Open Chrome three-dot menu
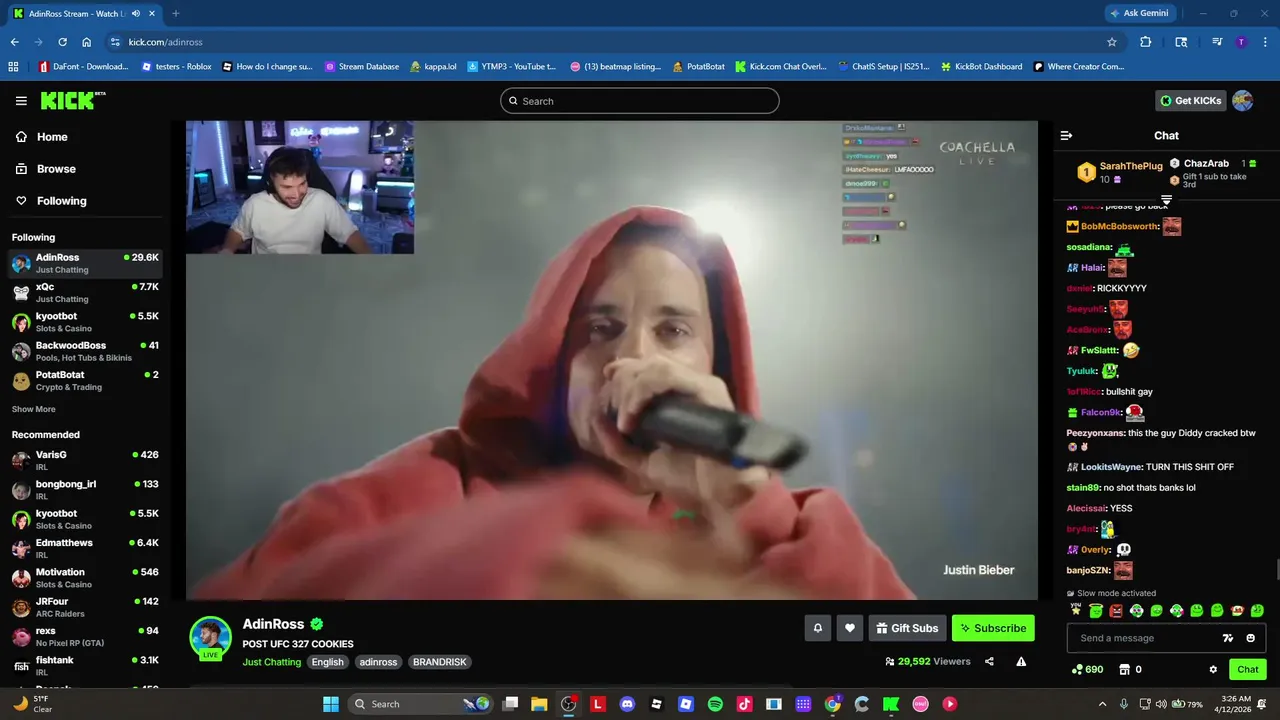This screenshot has height=720, width=1280. click(x=1265, y=42)
